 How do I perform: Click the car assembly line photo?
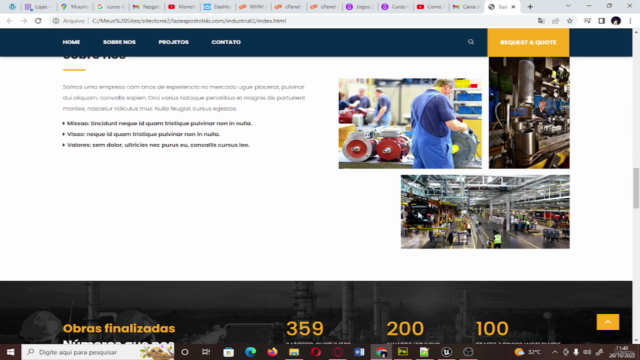[x=485, y=212]
